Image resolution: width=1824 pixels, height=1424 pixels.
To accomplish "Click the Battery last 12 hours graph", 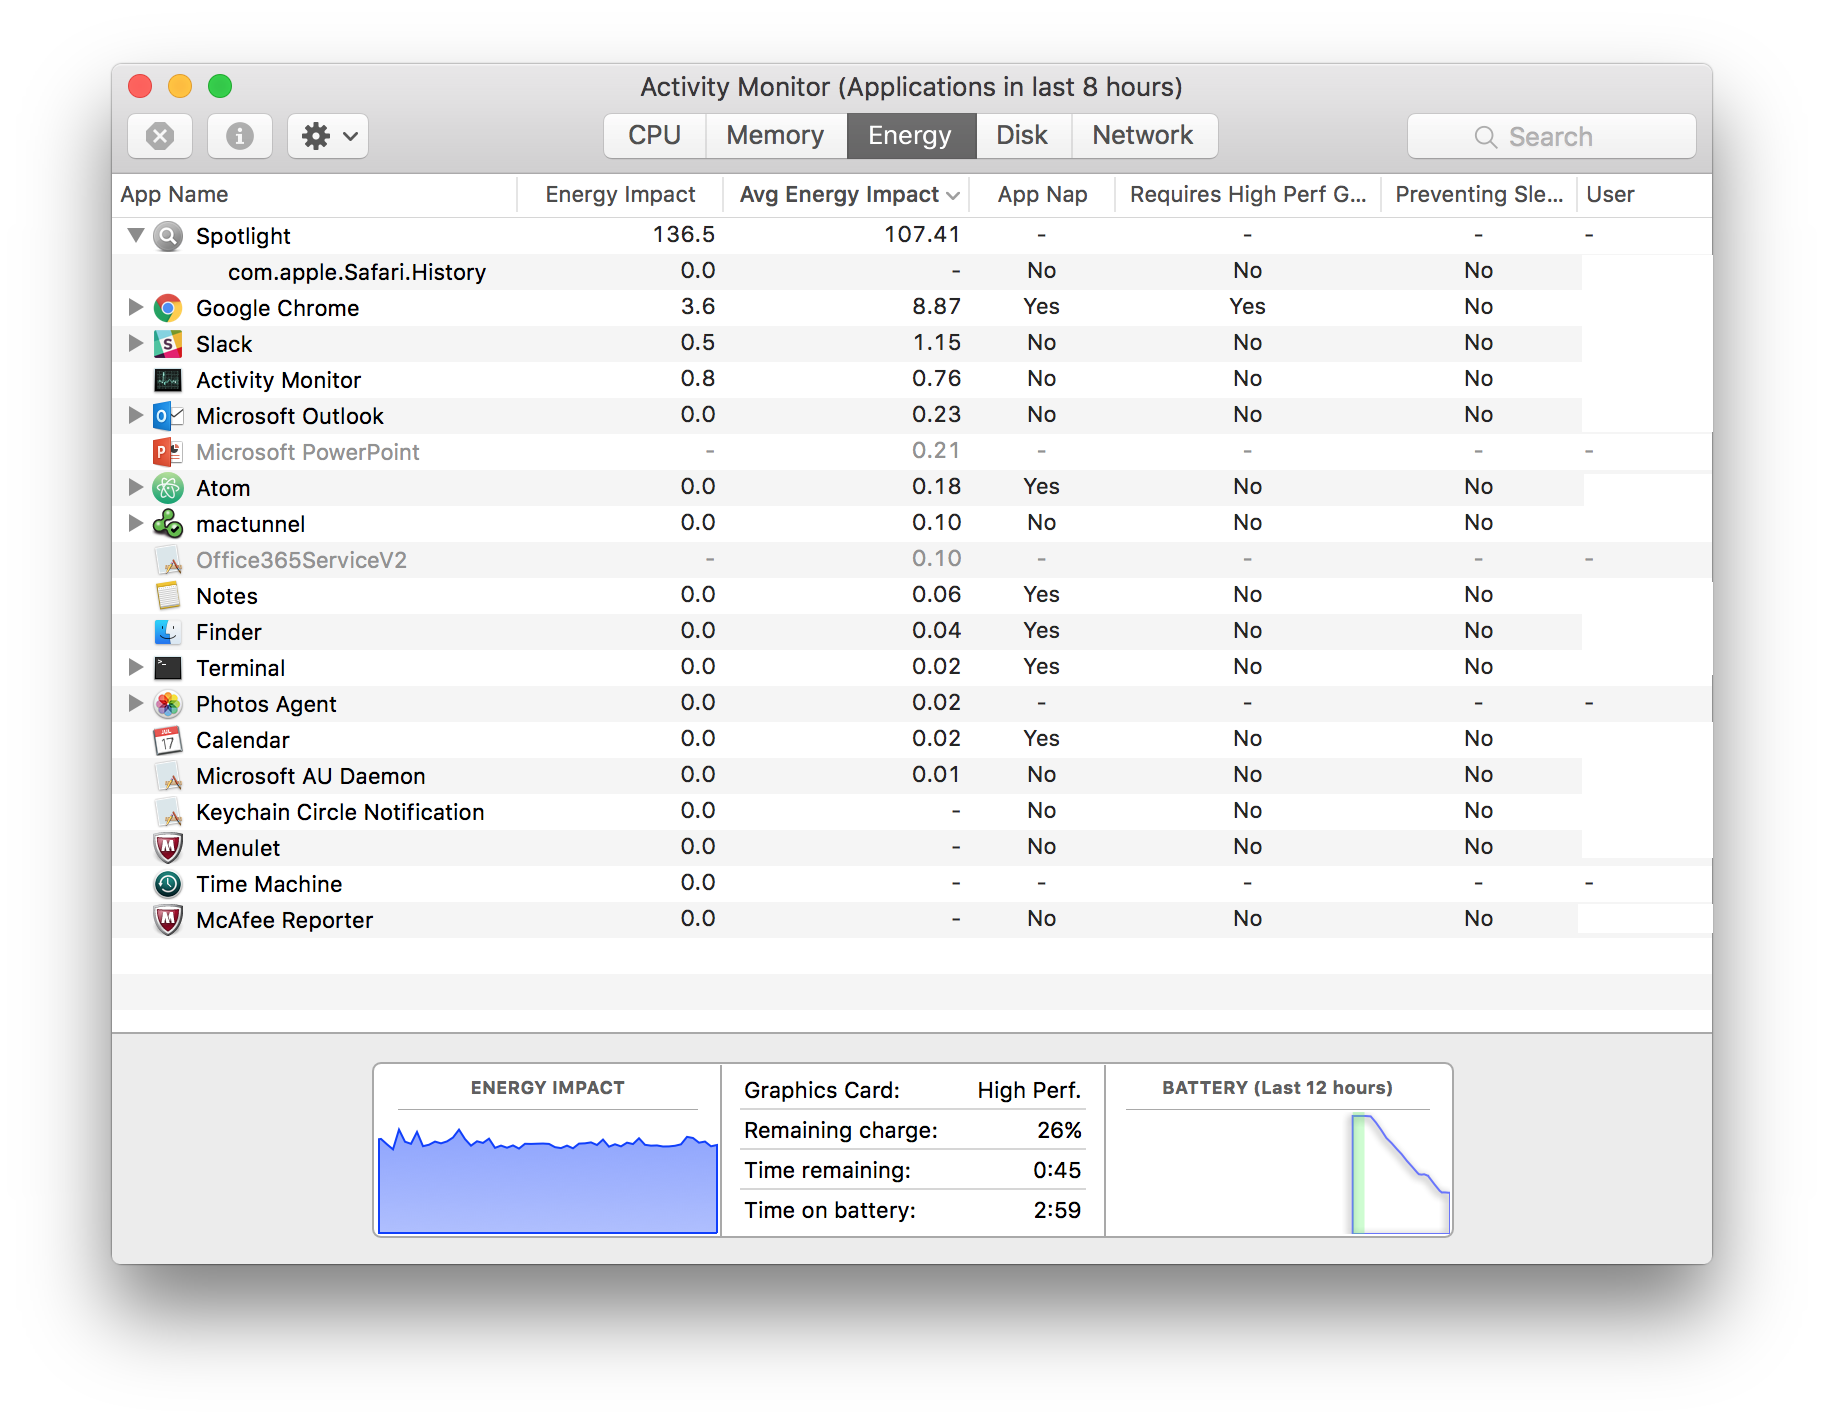I will click(1278, 1174).
